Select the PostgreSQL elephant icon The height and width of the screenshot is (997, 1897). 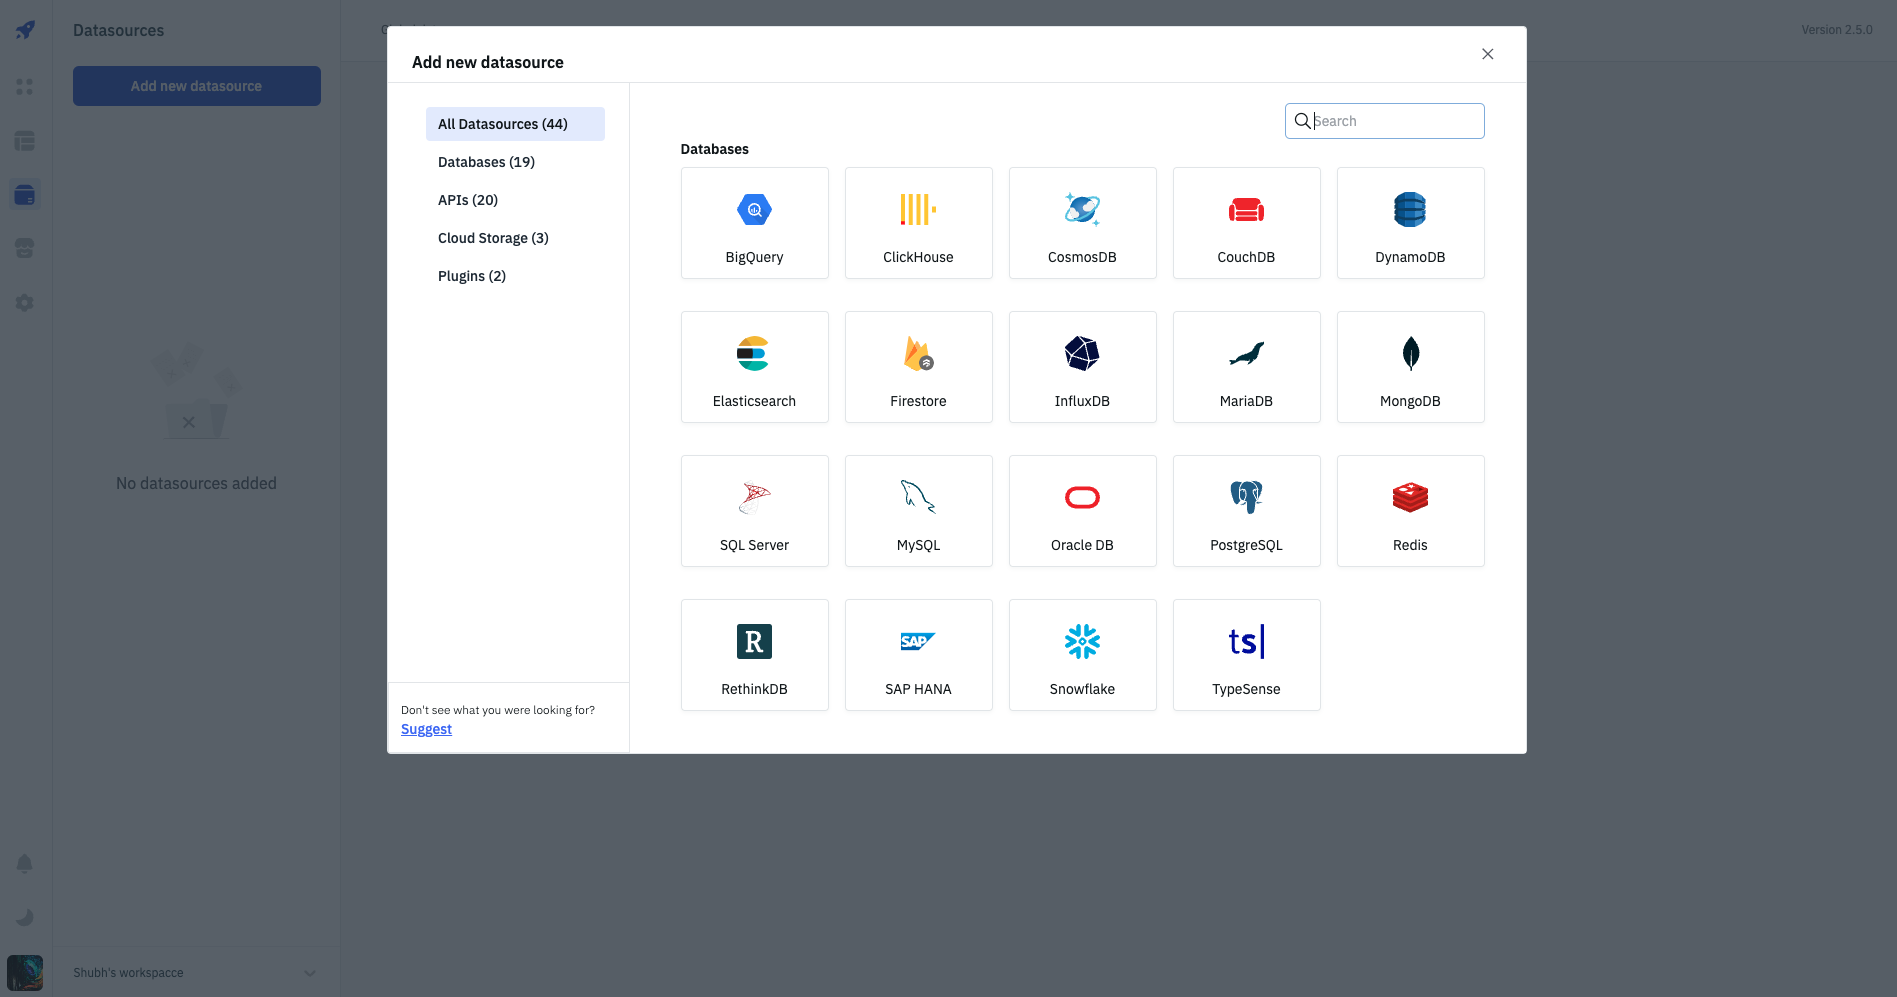(x=1246, y=497)
